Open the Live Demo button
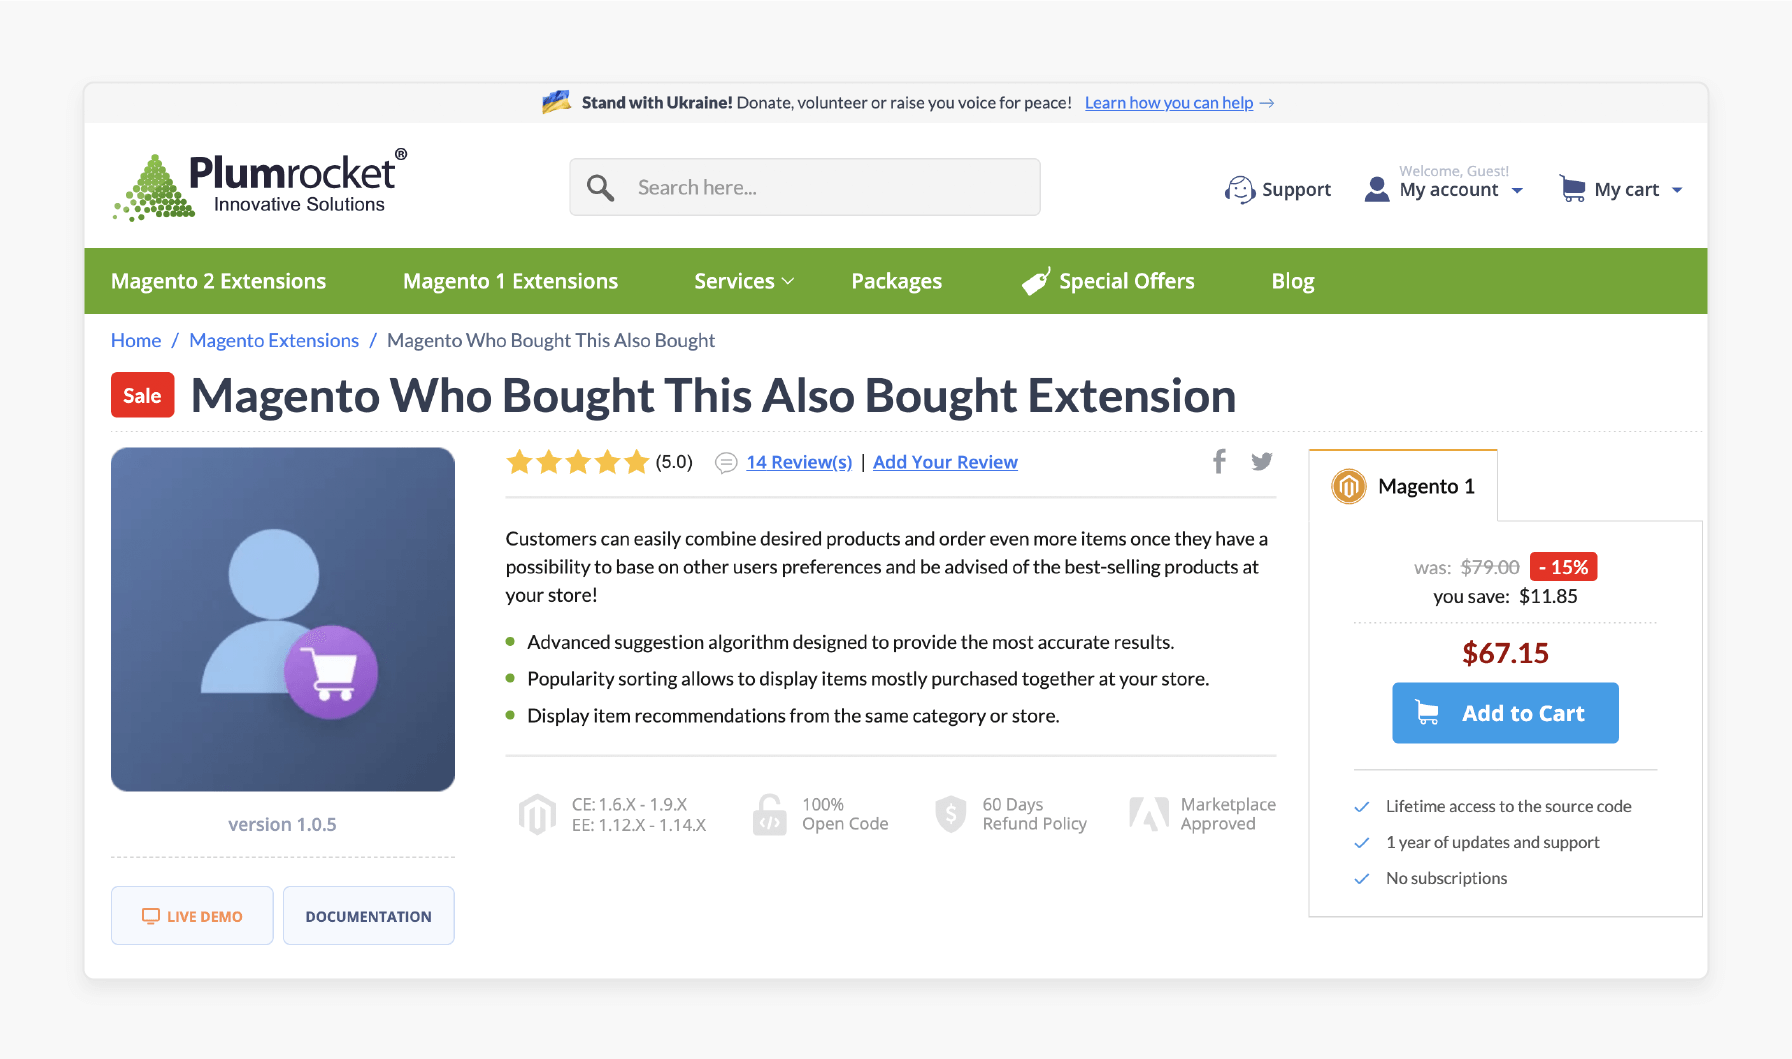1792x1059 pixels. pos(192,916)
